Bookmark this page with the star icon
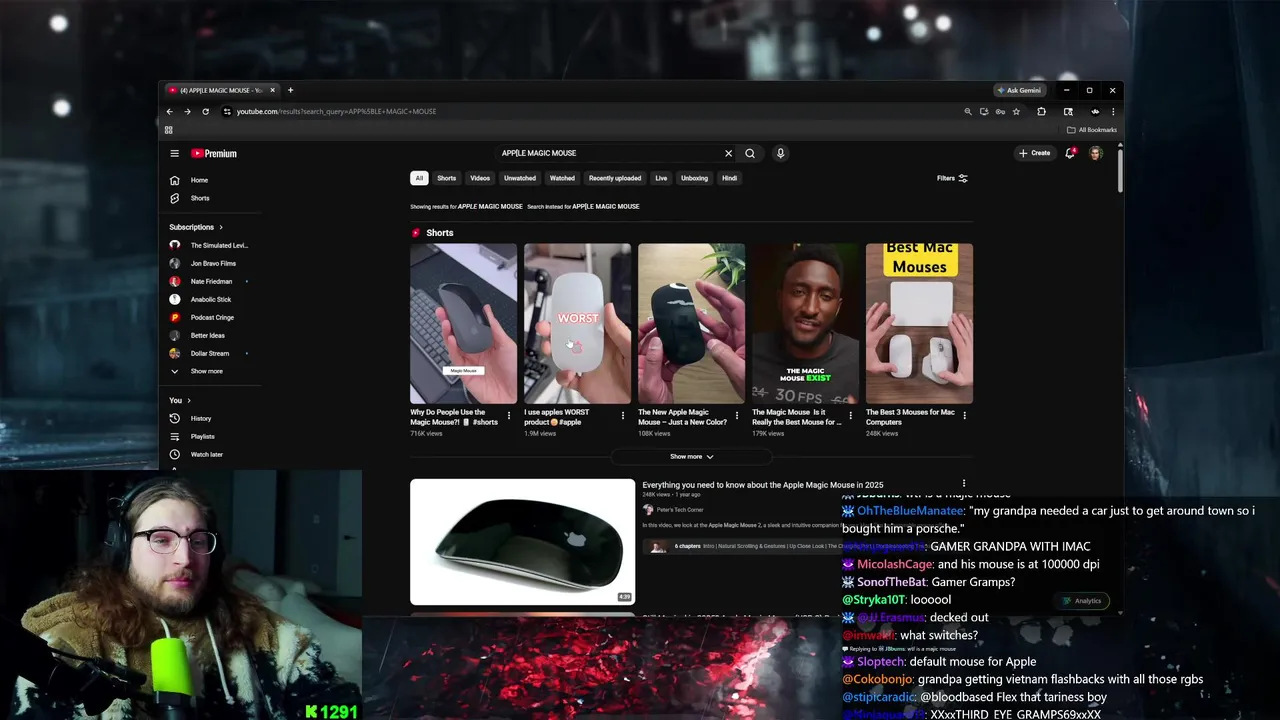Image resolution: width=1280 pixels, height=720 pixels. [1016, 111]
